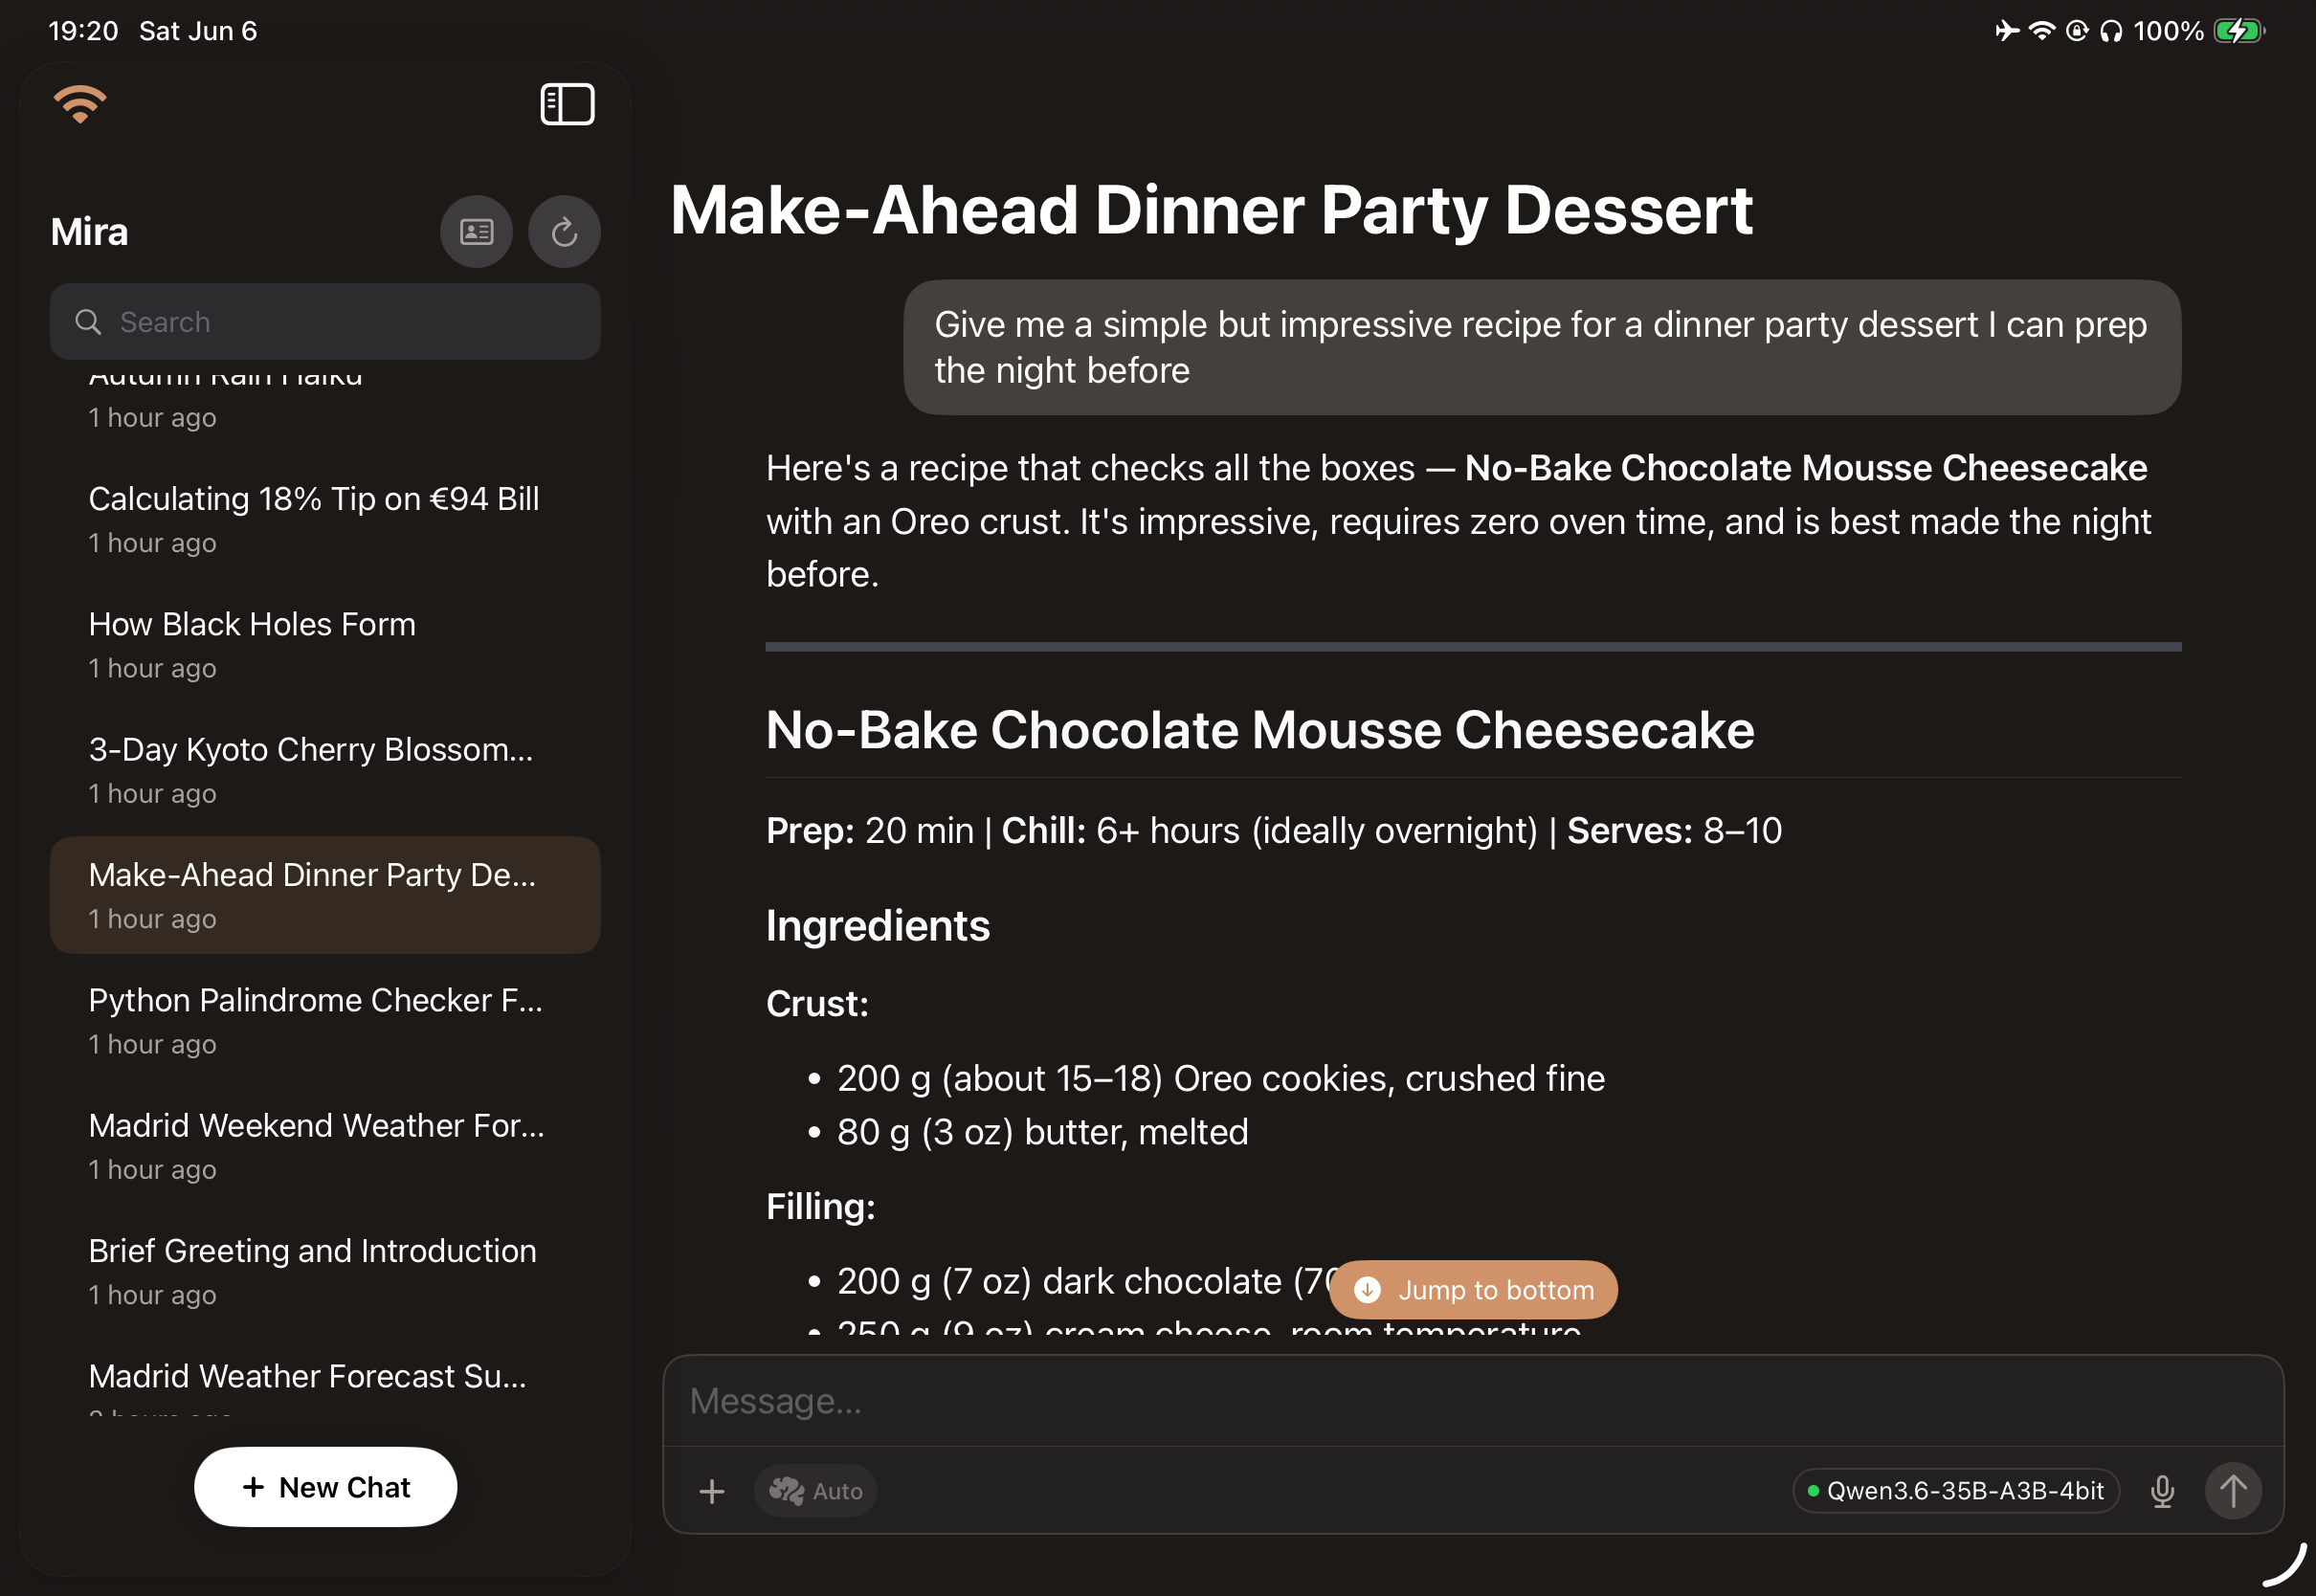Click the green status dot by model name
The width and height of the screenshot is (2316, 1596).
pyautogui.click(x=1813, y=1491)
